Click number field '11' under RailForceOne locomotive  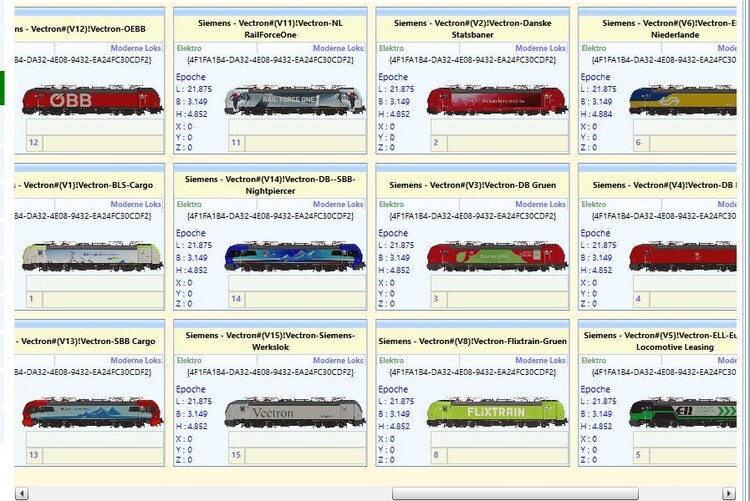pyautogui.click(x=236, y=142)
